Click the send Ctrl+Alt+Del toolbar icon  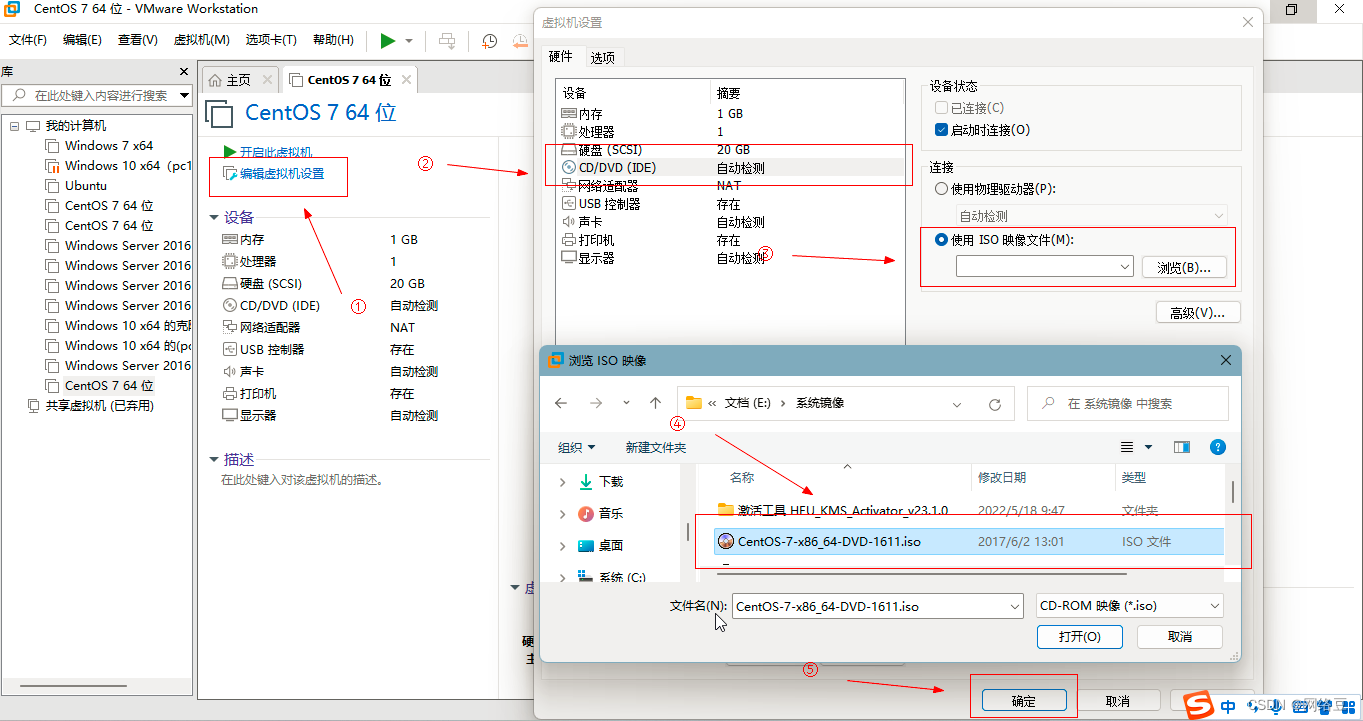pyautogui.click(x=447, y=41)
